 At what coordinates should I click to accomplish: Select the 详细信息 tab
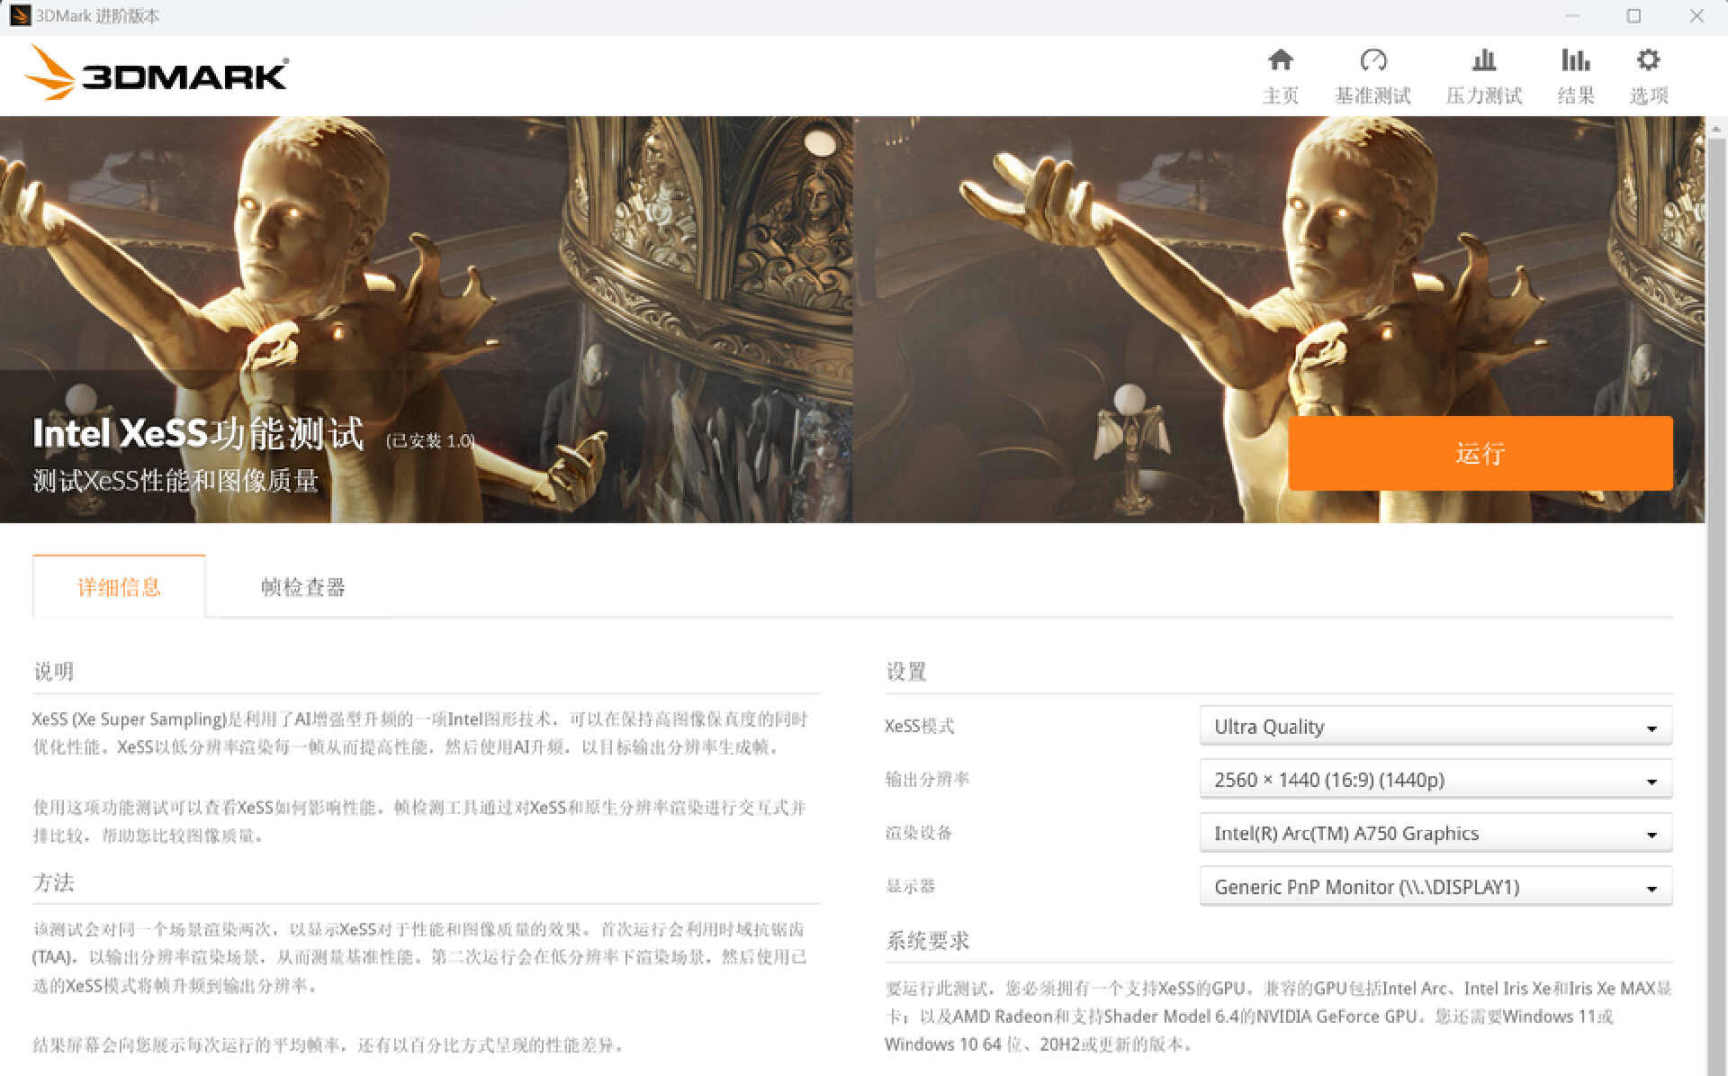(x=119, y=587)
